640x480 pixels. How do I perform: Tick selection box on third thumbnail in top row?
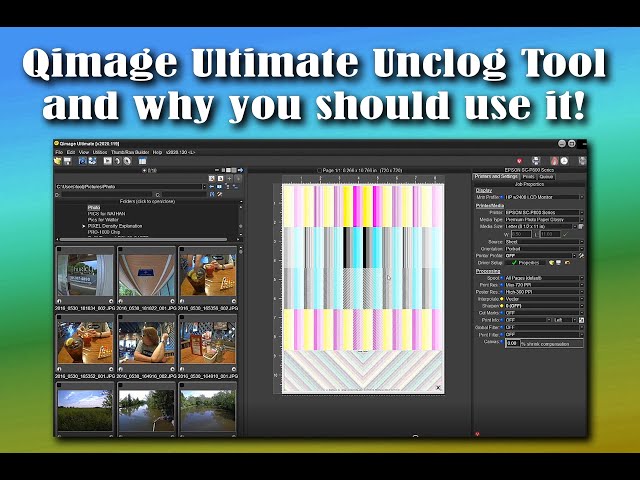click(x=182, y=249)
